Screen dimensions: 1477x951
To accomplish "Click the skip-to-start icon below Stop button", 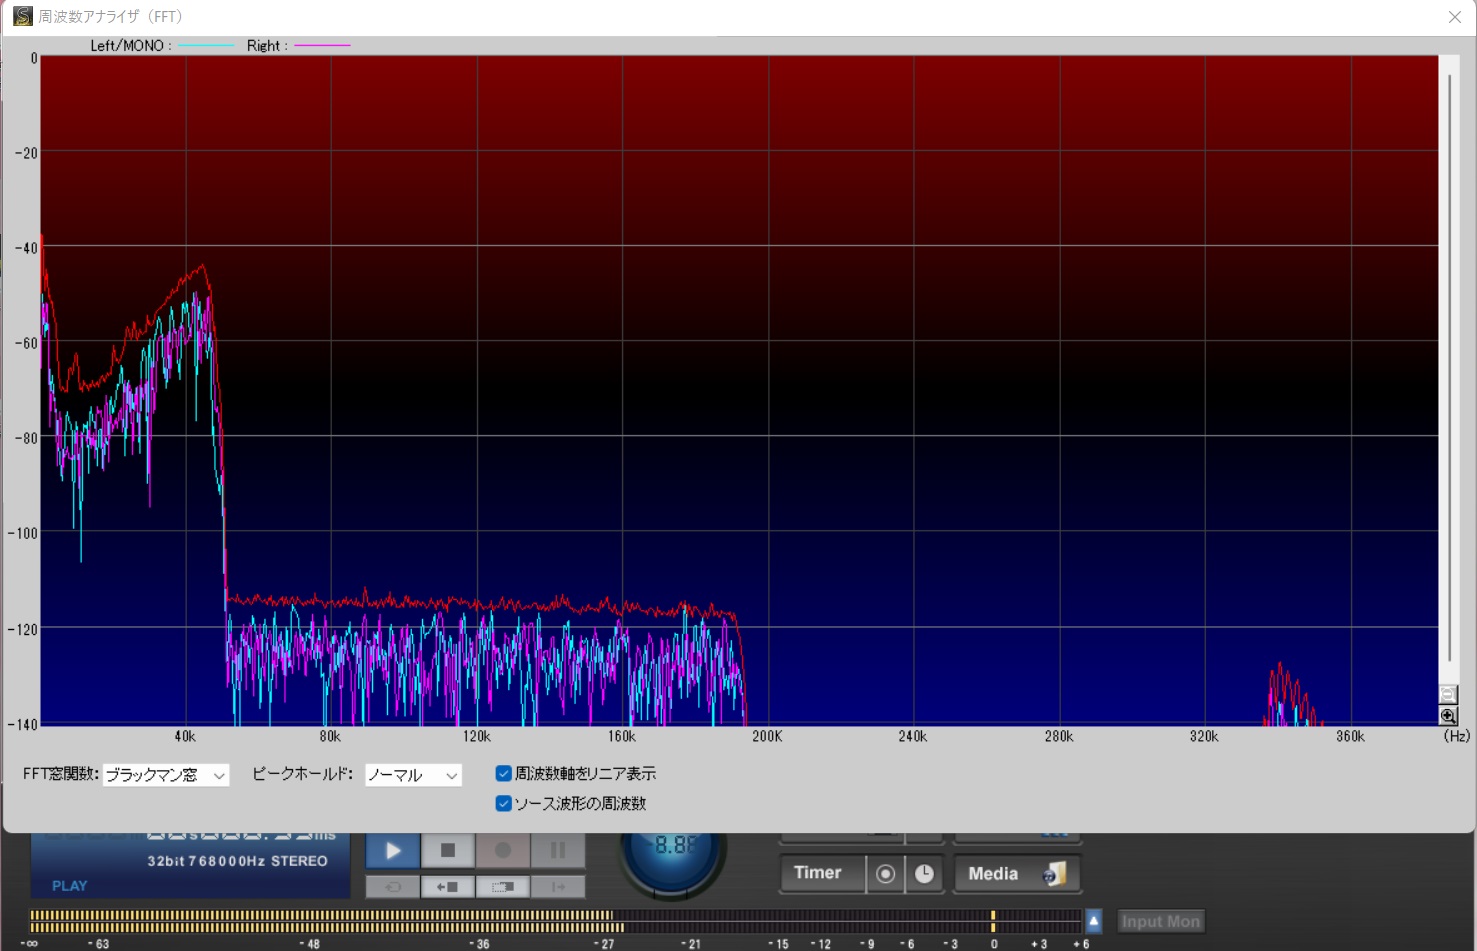I will click(447, 887).
